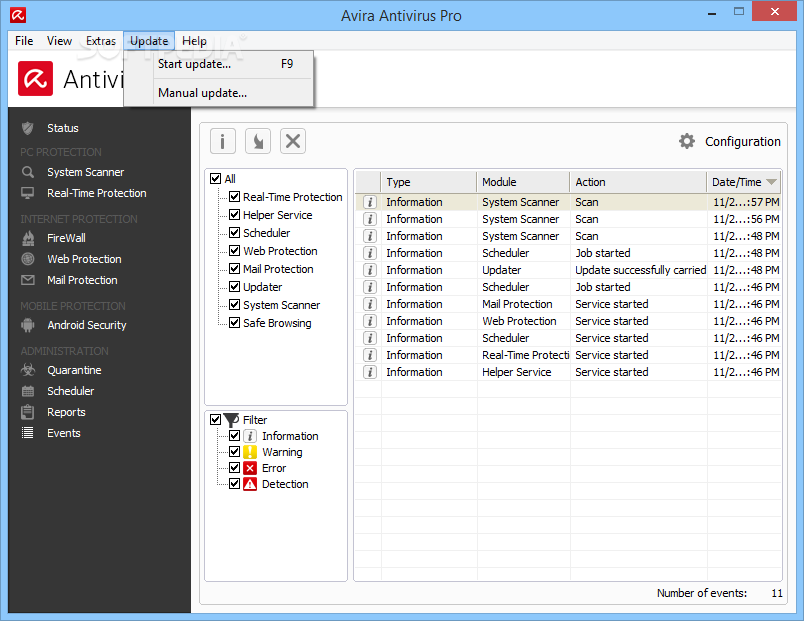Viewport: 804px width, 621px height.
Task: Click the Quarantine biohazard icon
Action: coord(28,370)
